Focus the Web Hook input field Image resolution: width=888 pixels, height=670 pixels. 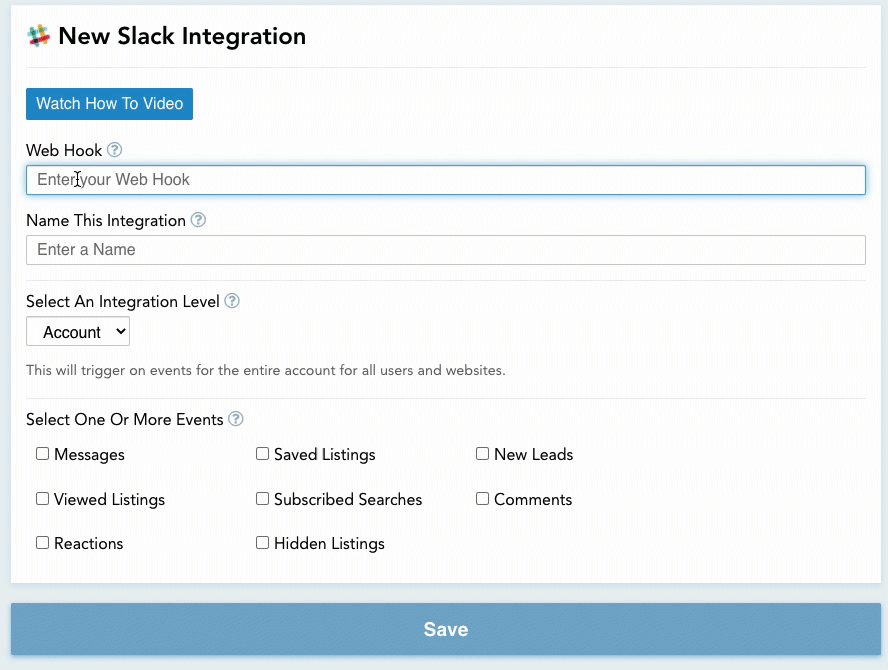pyautogui.click(x=446, y=180)
